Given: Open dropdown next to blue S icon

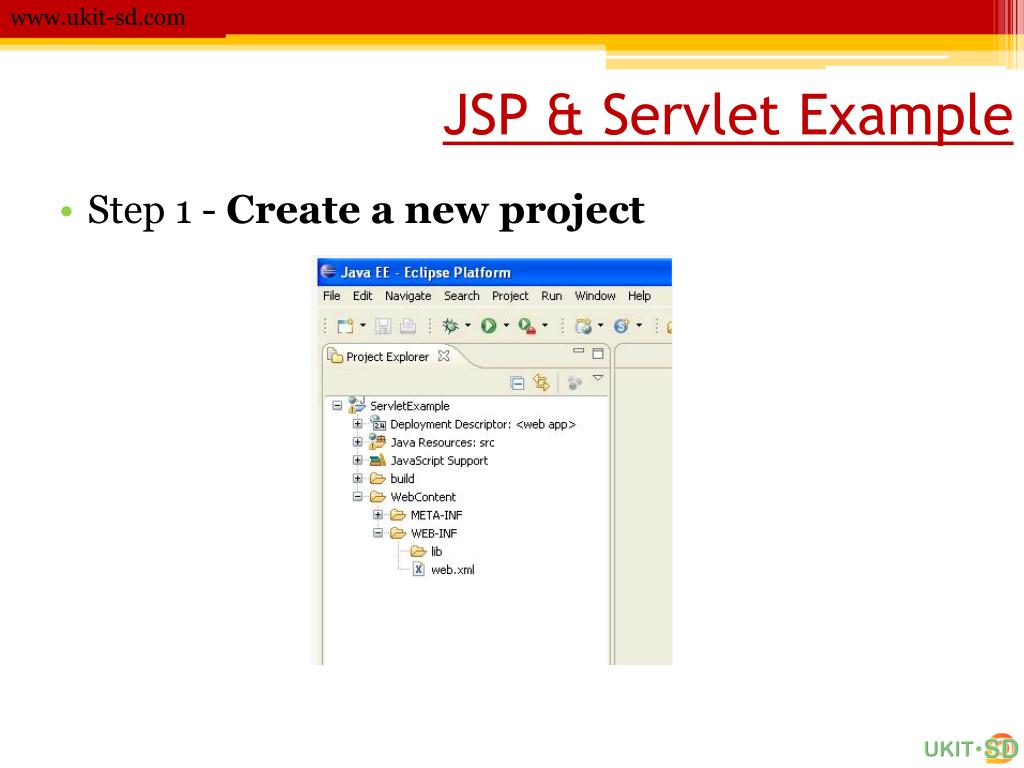Looking at the screenshot, I should pyautogui.click(x=639, y=325).
